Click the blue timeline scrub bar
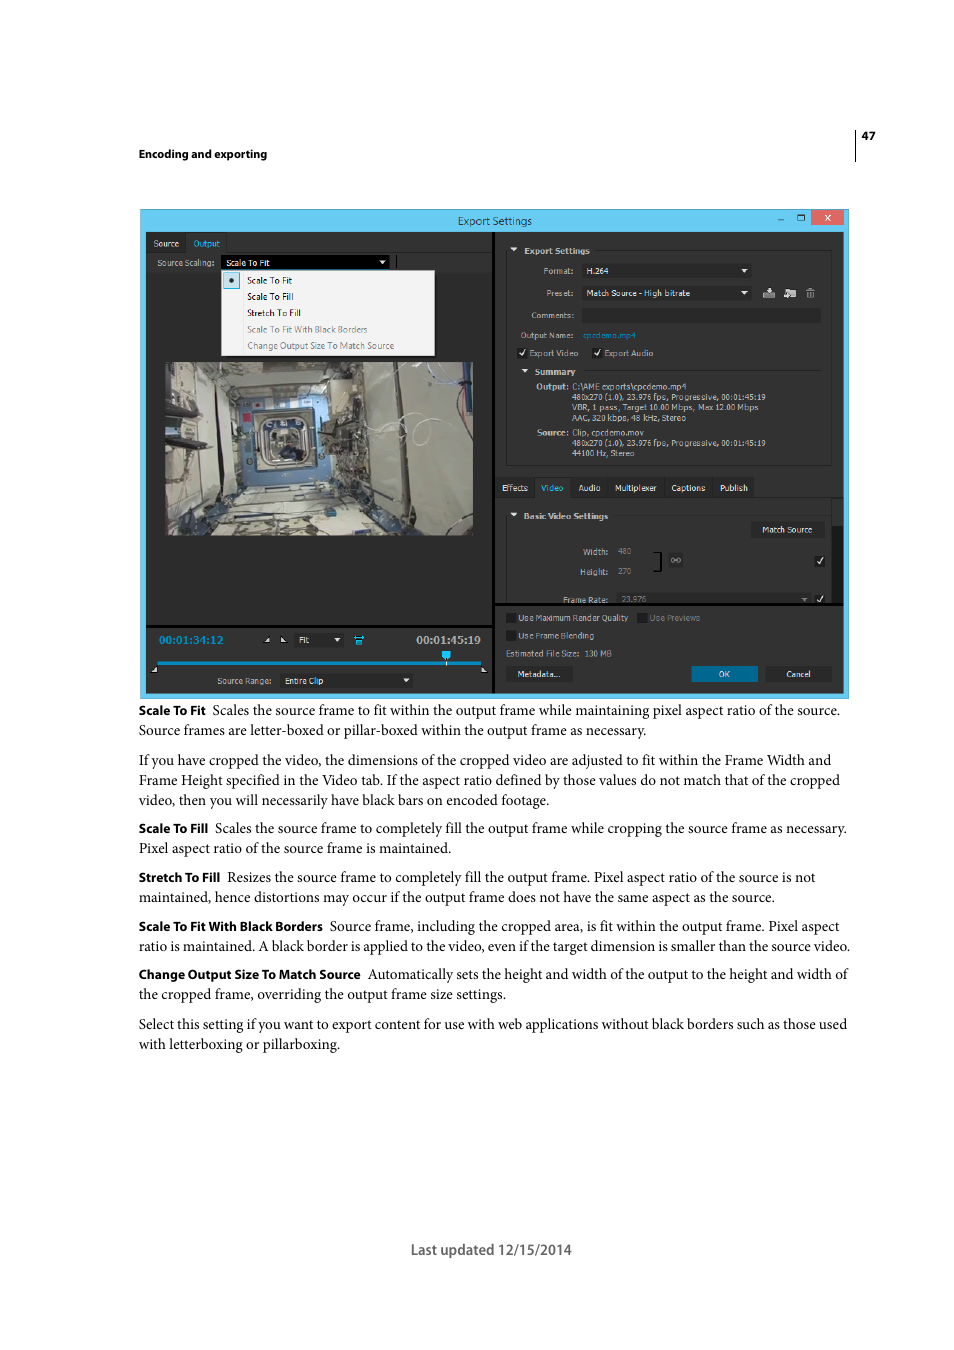 pyautogui.click(x=319, y=663)
